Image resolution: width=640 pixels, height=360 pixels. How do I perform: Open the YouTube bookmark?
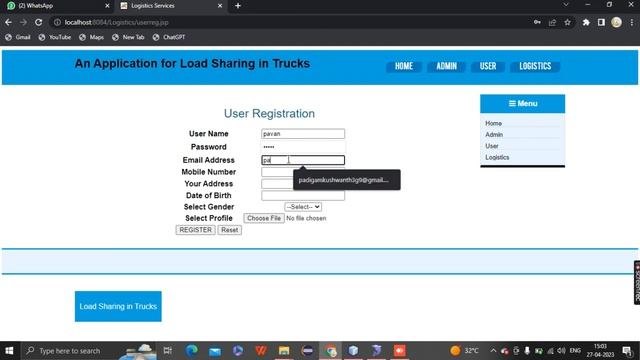tap(55, 37)
